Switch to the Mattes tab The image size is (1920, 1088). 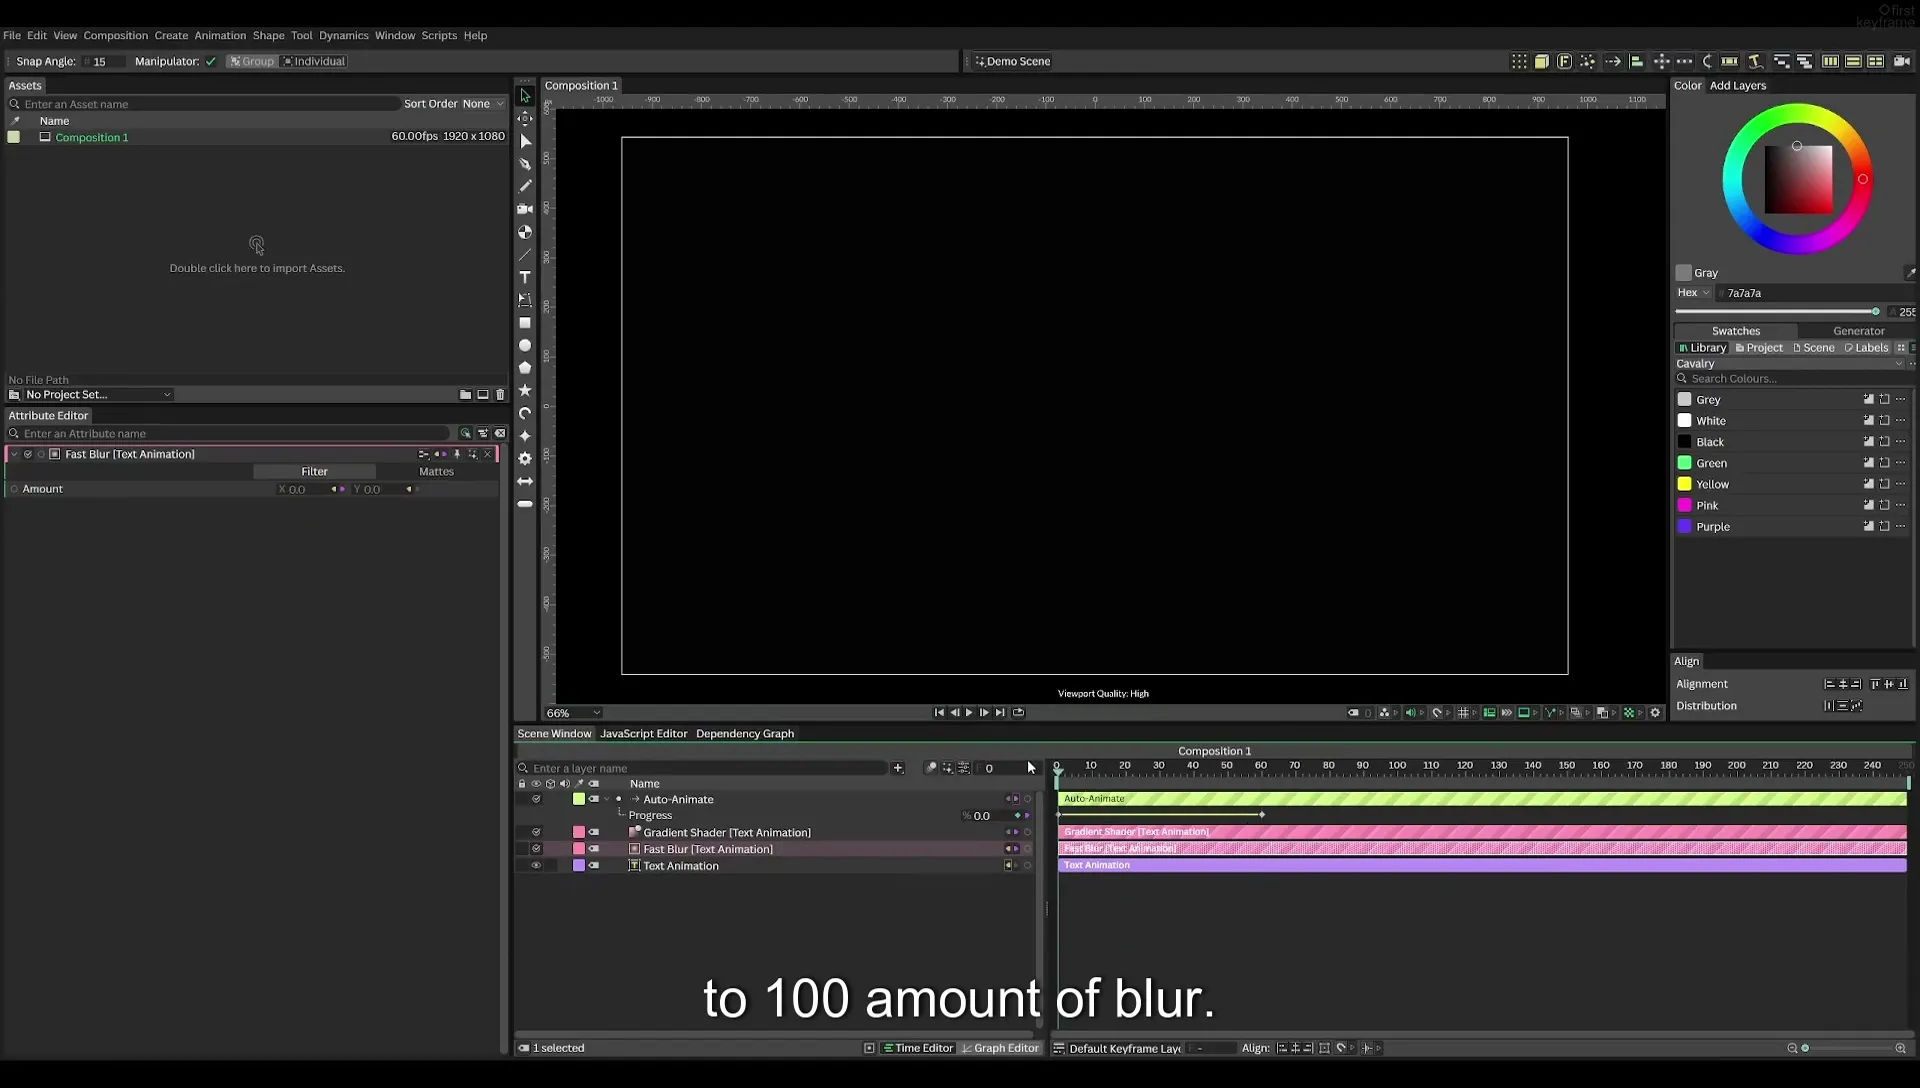pyautogui.click(x=436, y=472)
